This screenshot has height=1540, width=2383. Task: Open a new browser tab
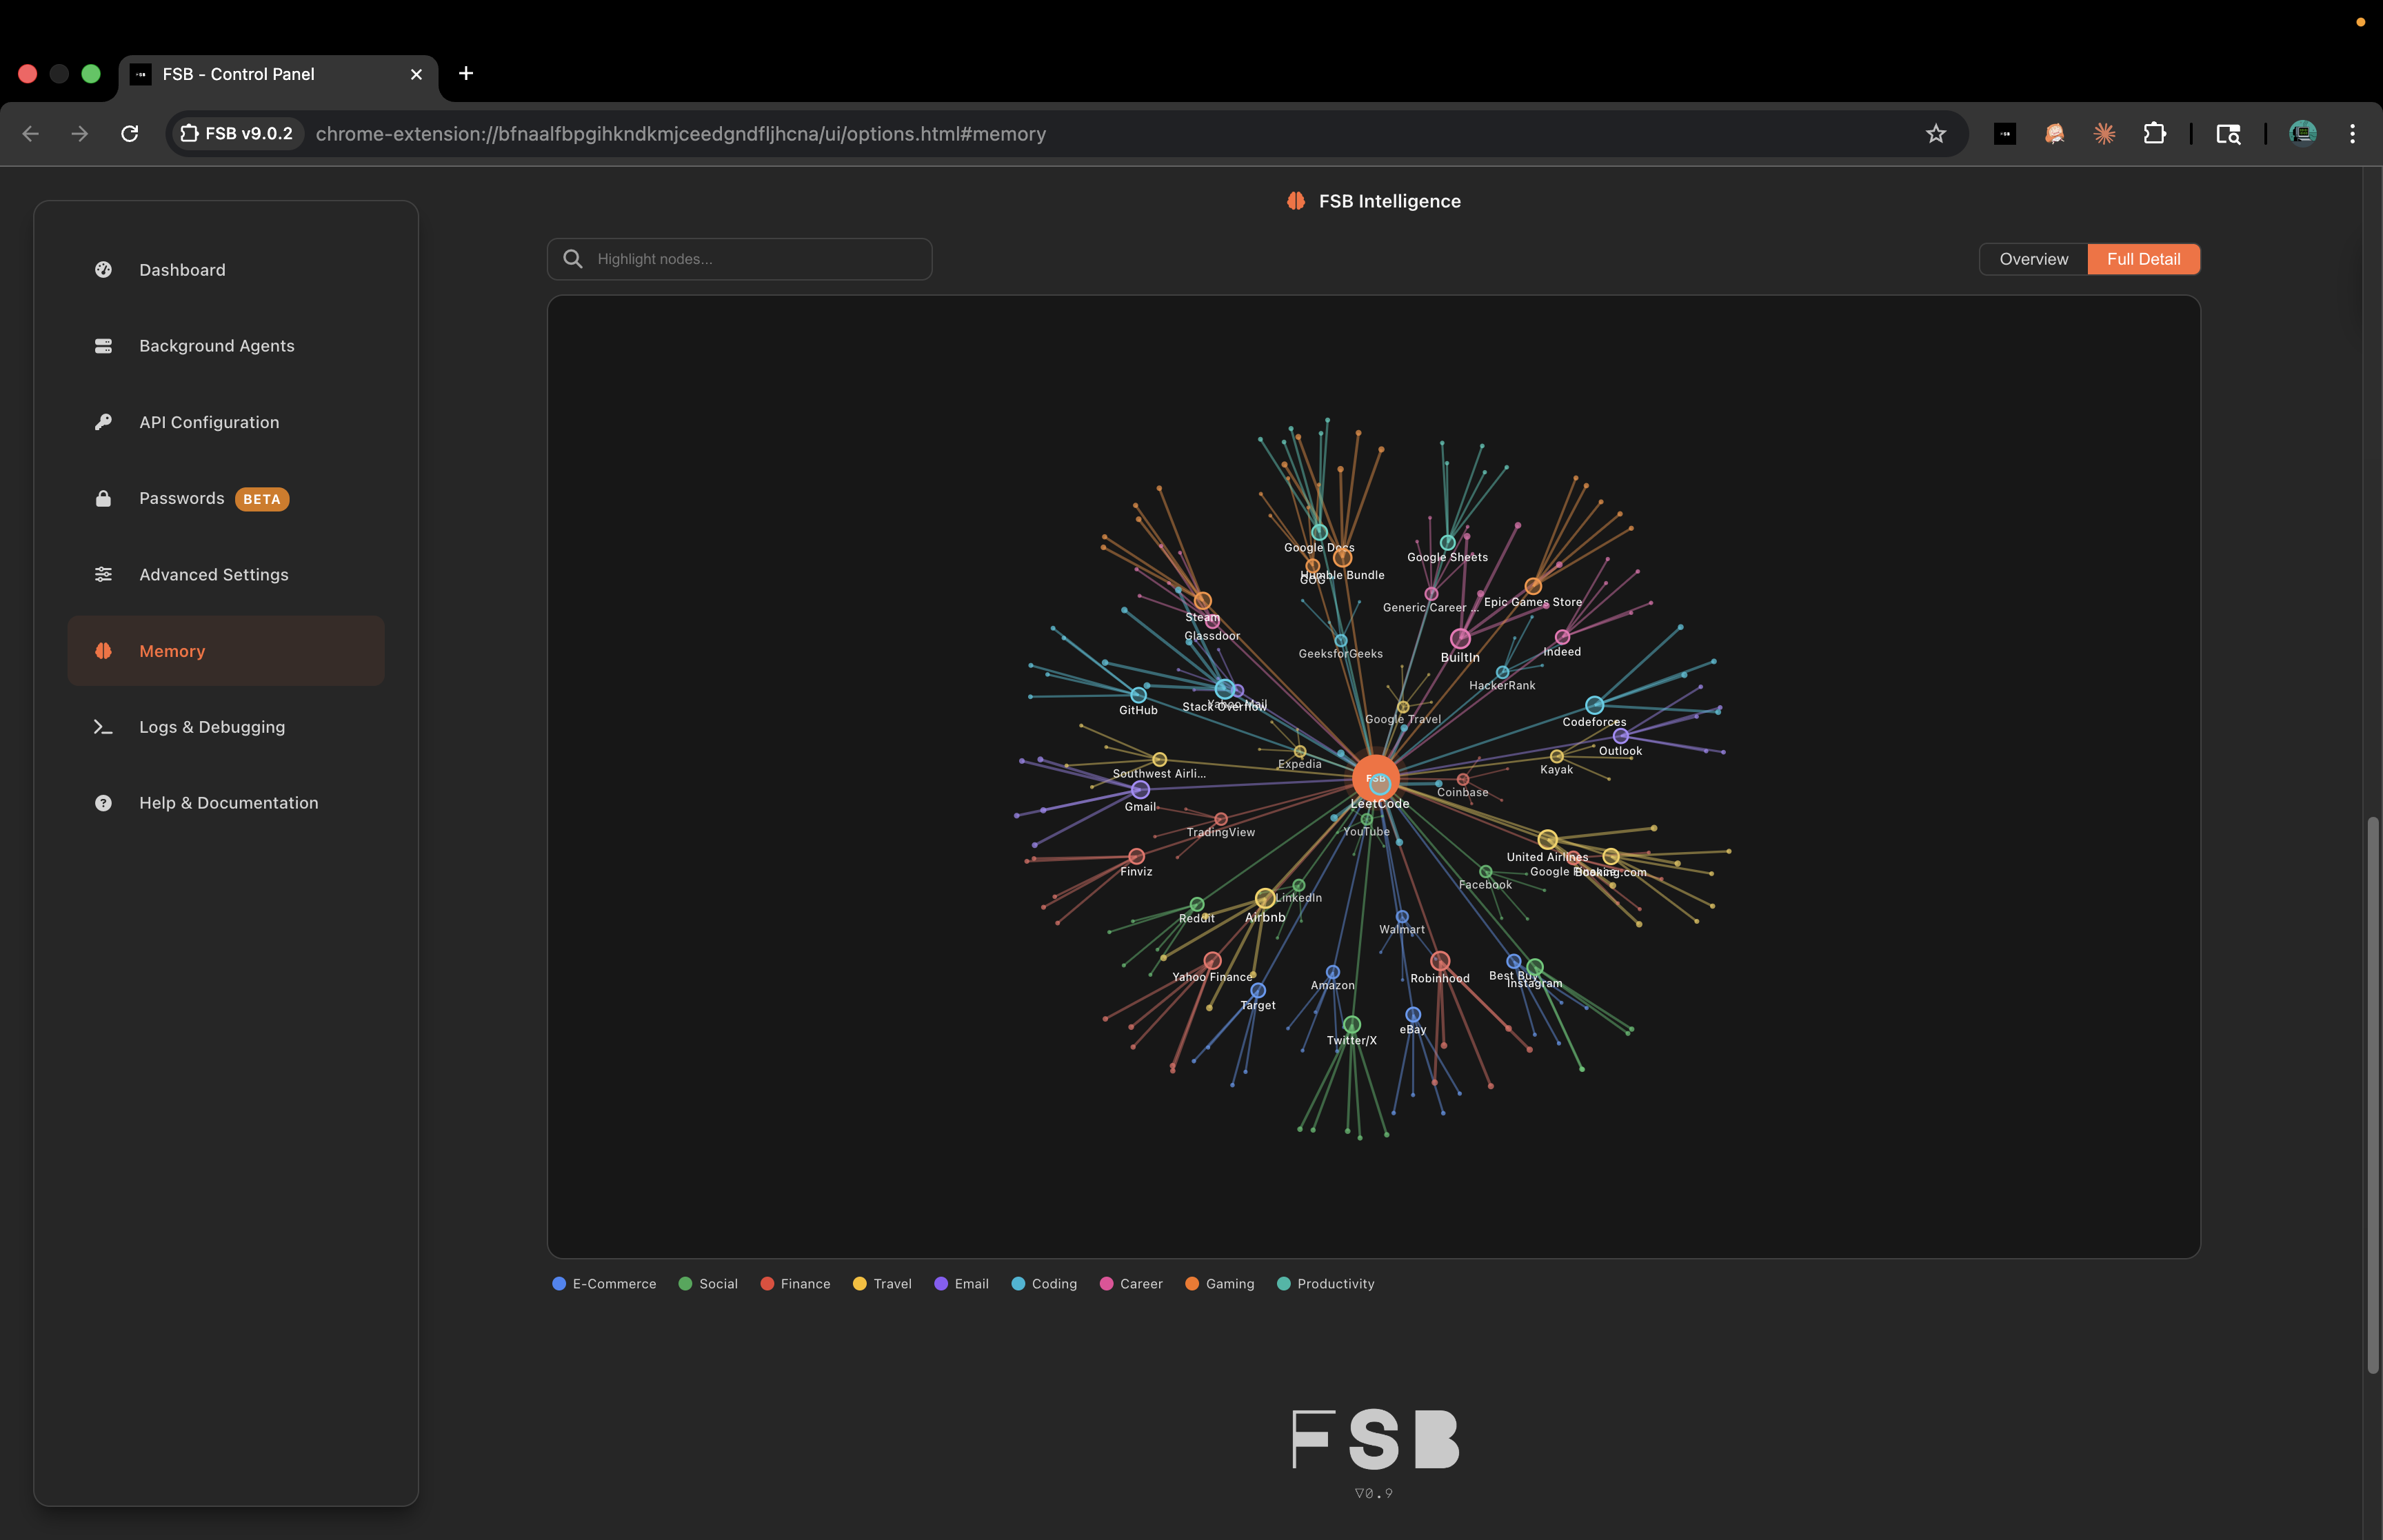pos(466,73)
